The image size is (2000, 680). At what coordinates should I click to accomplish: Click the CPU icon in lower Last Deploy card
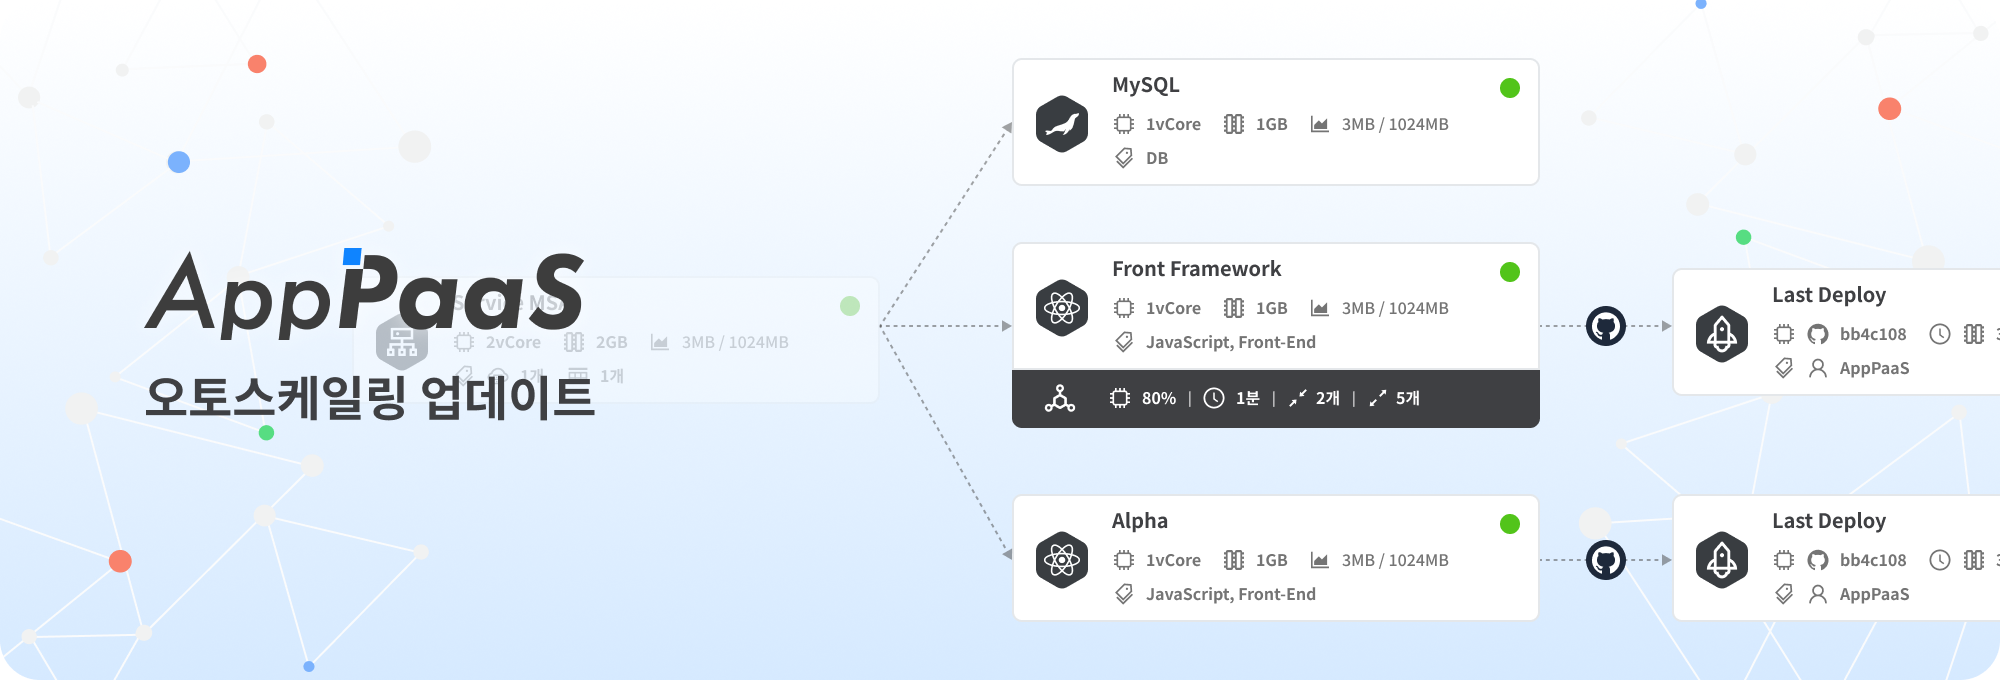point(1784,560)
